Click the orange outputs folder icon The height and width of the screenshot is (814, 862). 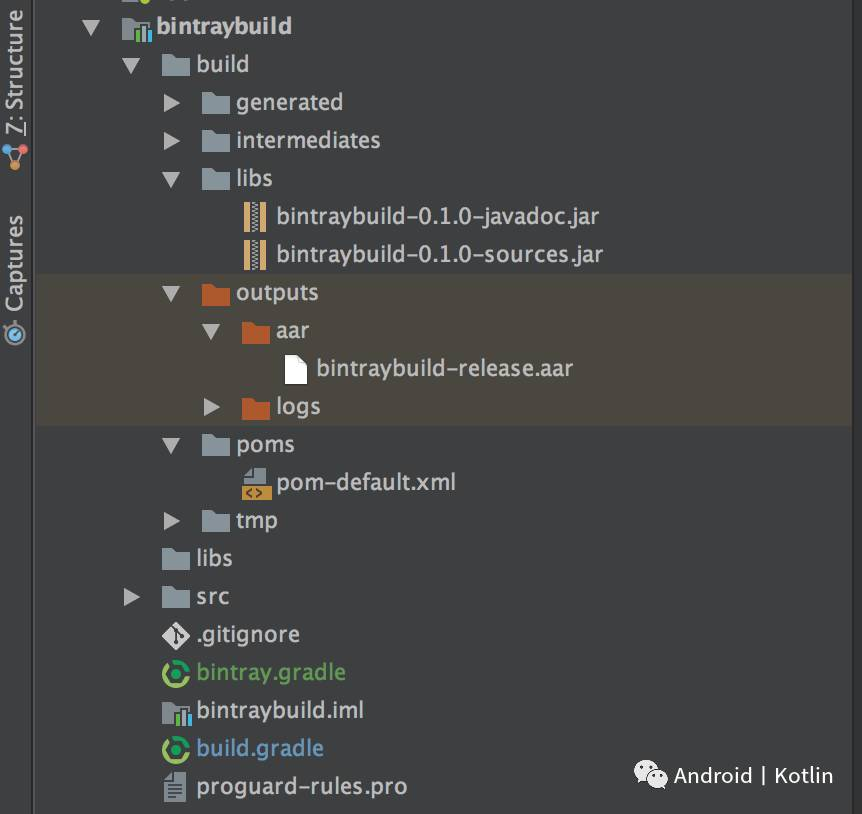click(x=215, y=293)
